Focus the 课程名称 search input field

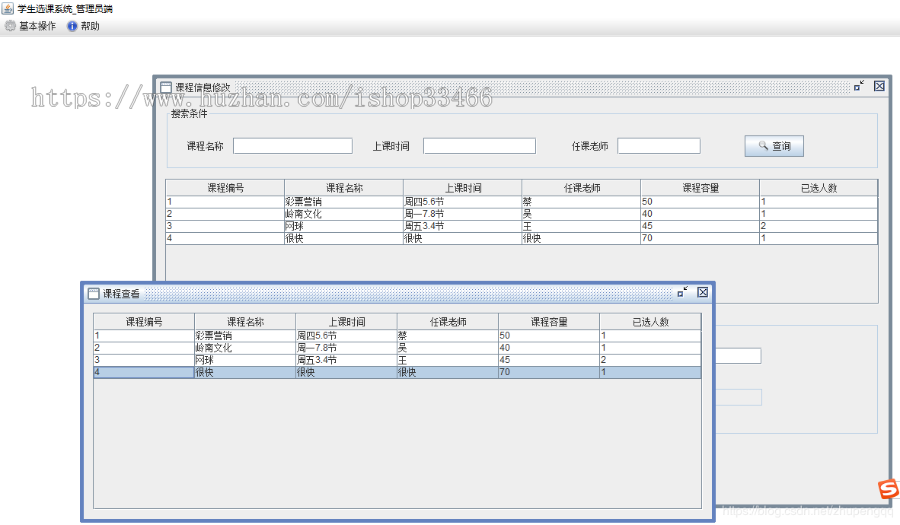(x=293, y=146)
